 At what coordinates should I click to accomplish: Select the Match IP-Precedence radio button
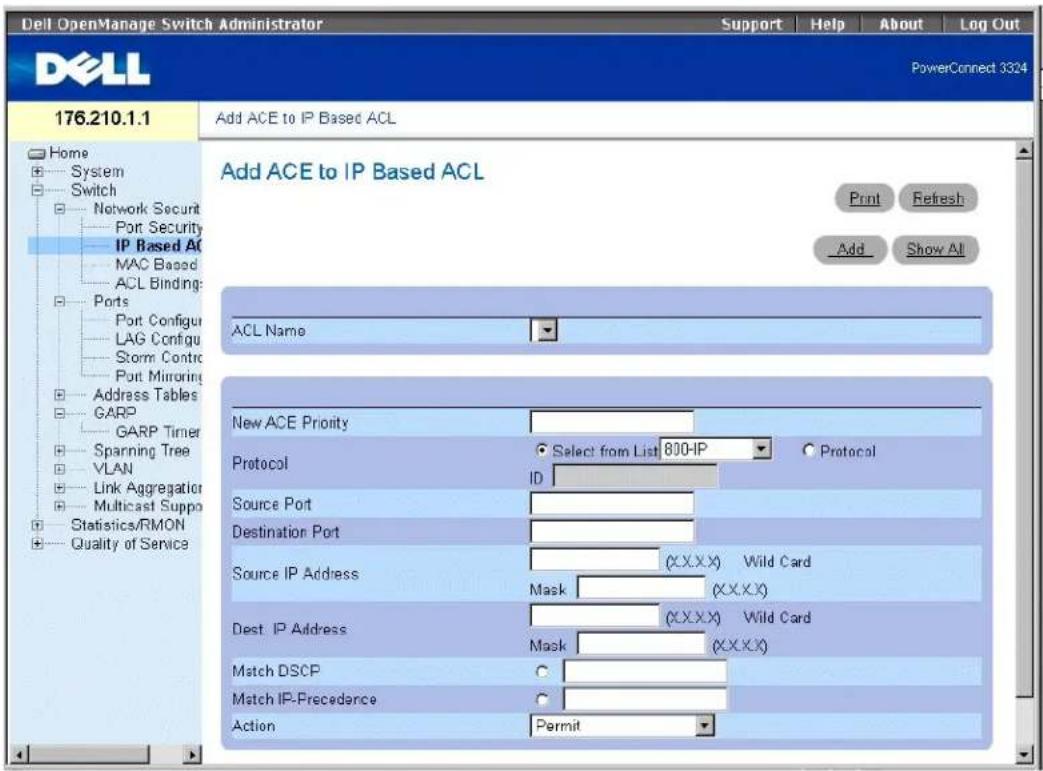pos(542,699)
